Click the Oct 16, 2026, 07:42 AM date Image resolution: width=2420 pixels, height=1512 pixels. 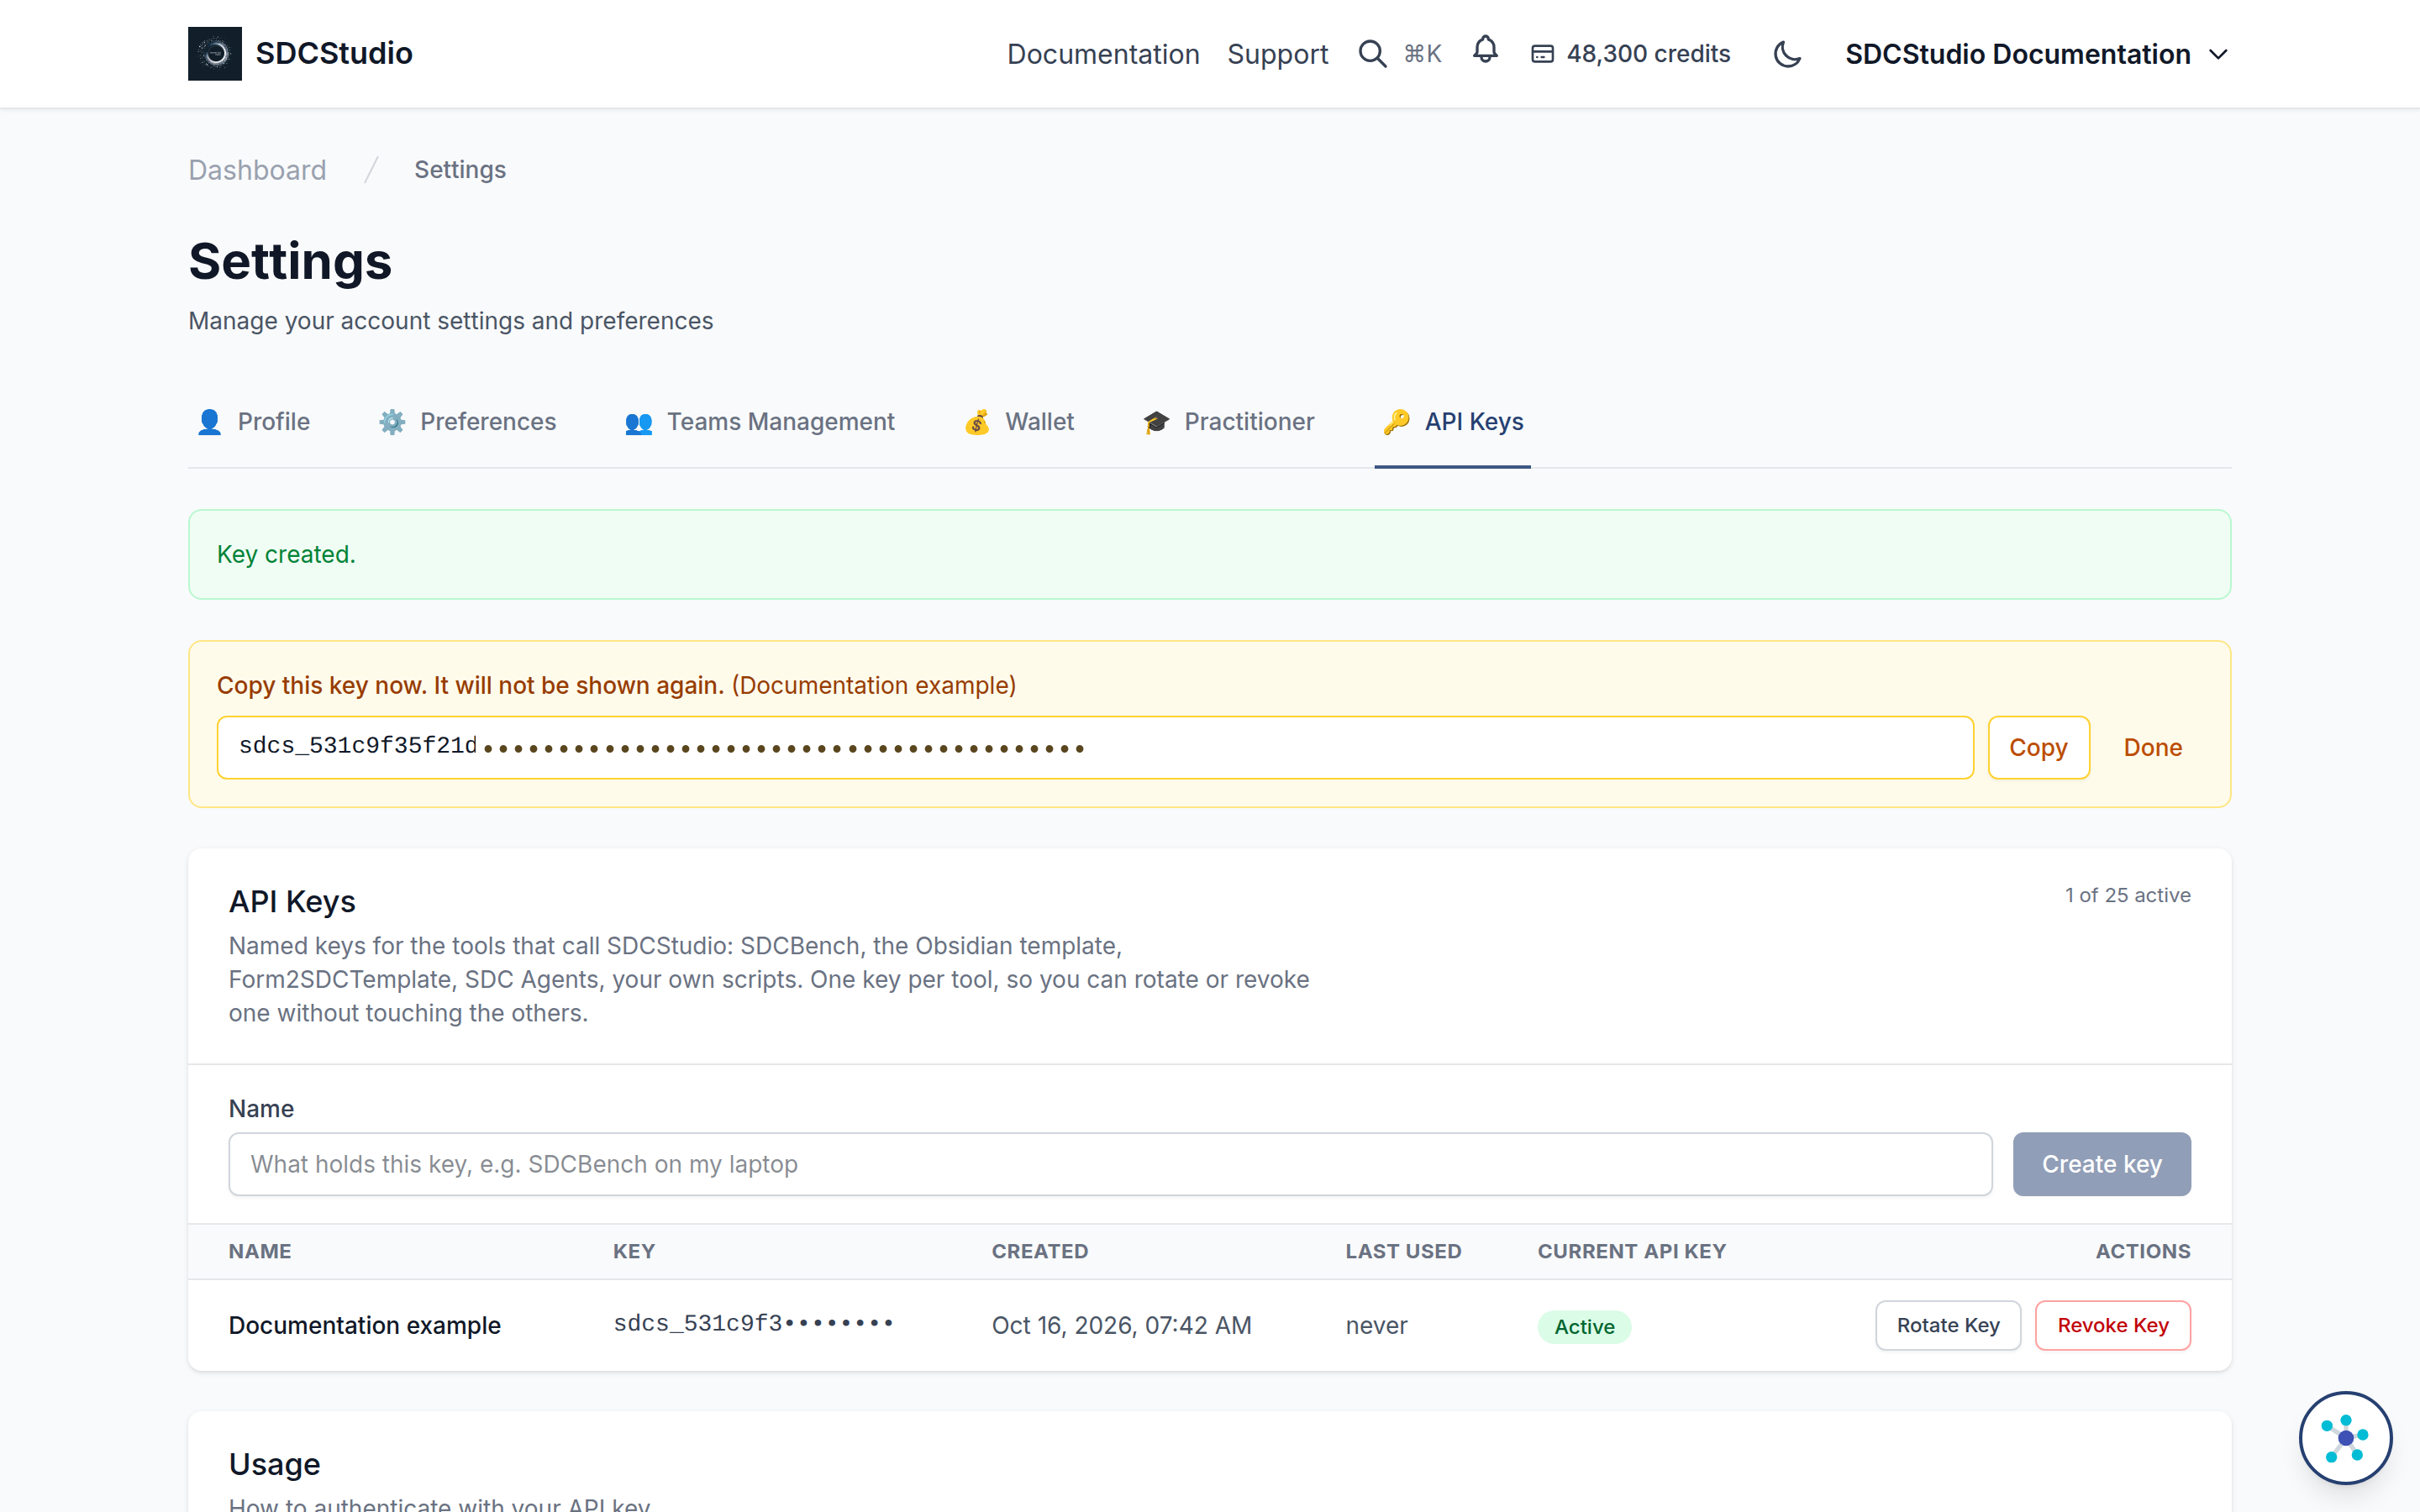click(x=1121, y=1325)
